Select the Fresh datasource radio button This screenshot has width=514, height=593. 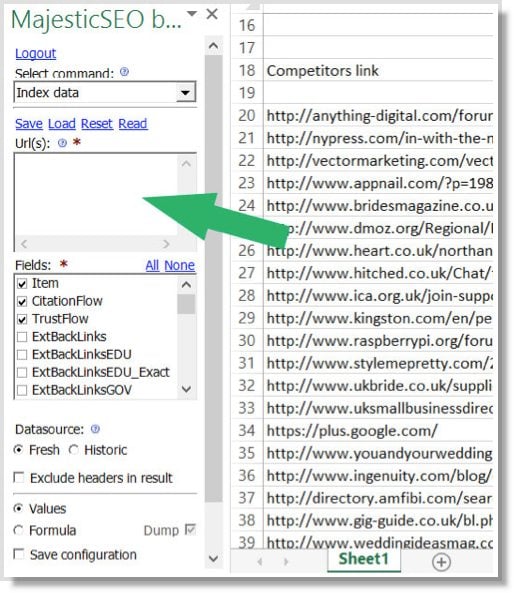click(x=18, y=450)
